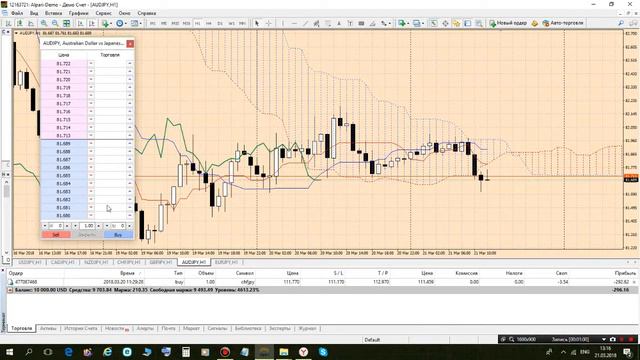Open the indicators list dropdown
This screenshot has width=640, height=360.
click(107, 23)
